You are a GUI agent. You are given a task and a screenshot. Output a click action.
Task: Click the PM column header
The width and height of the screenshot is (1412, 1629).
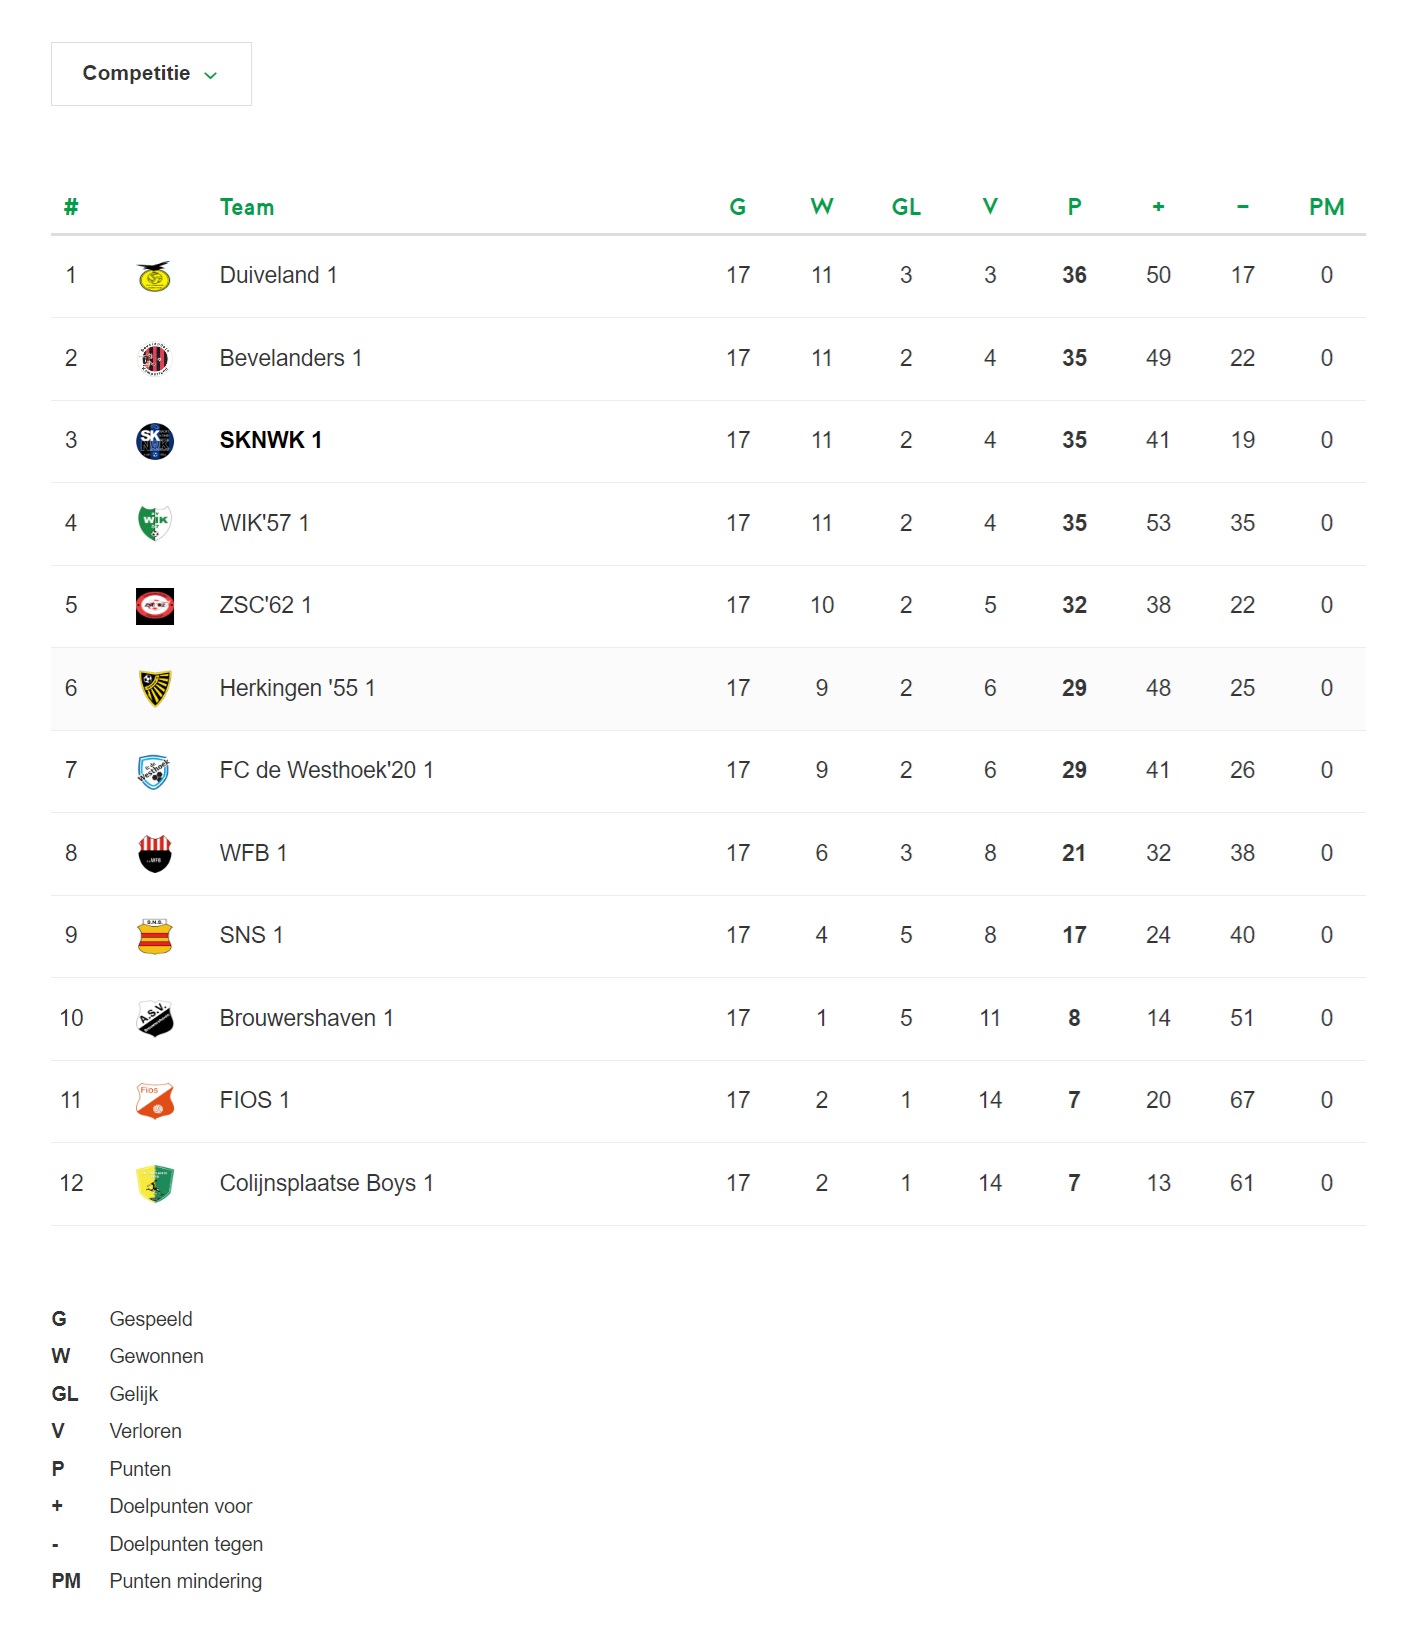point(1326,207)
